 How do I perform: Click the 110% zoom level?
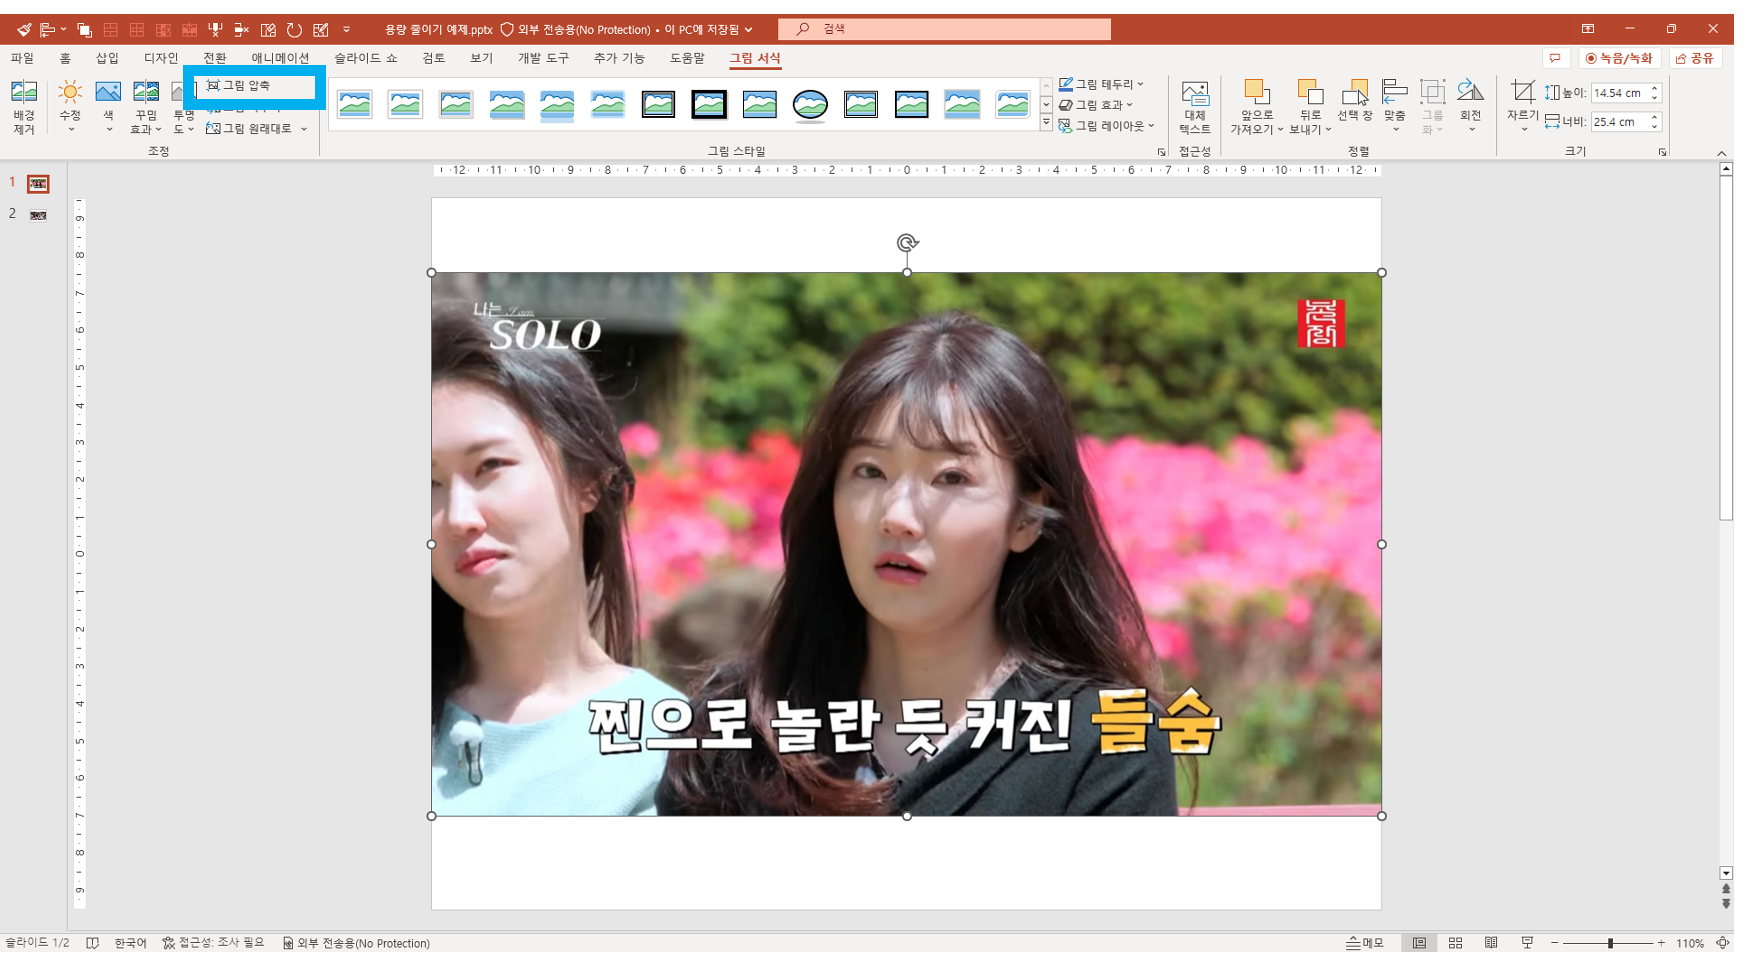point(1690,943)
